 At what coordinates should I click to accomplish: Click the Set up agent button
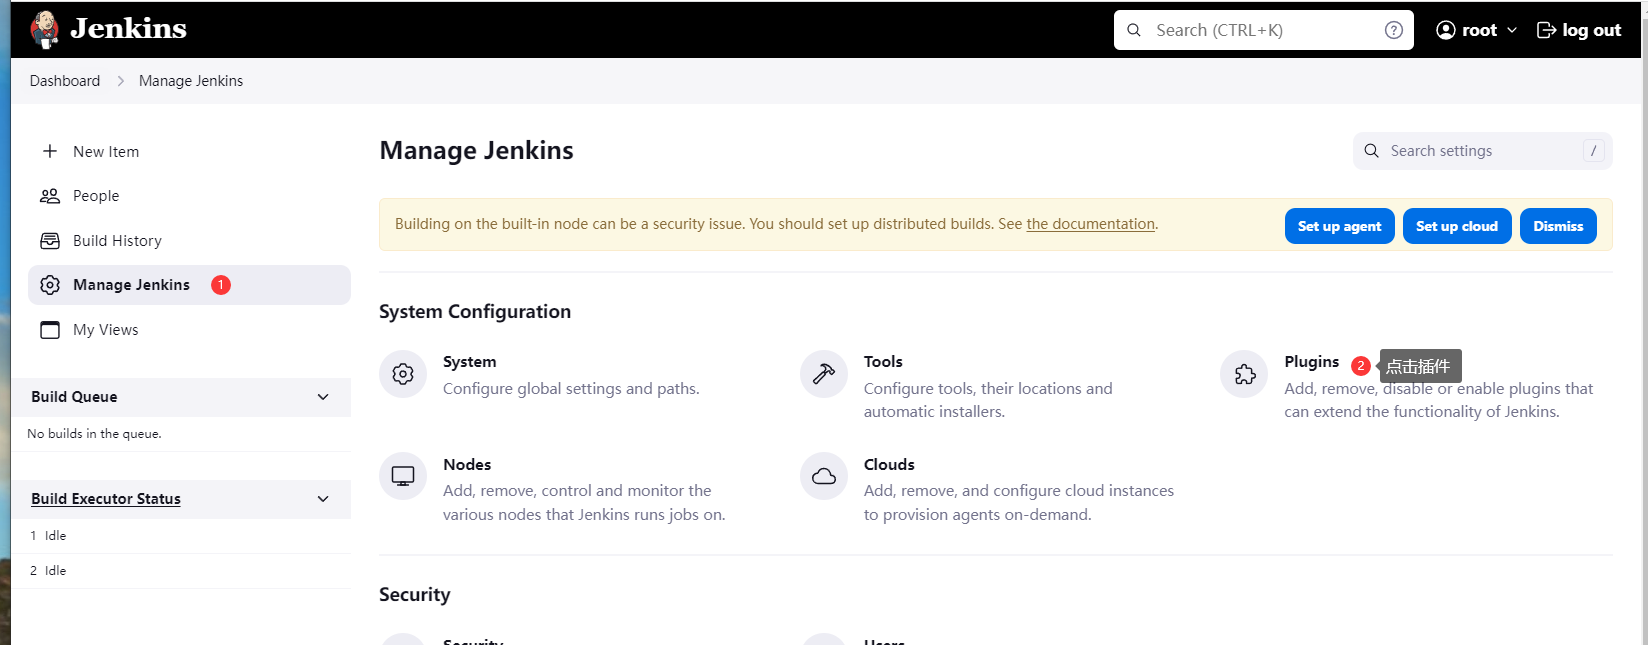click(x=1339, y=226)
